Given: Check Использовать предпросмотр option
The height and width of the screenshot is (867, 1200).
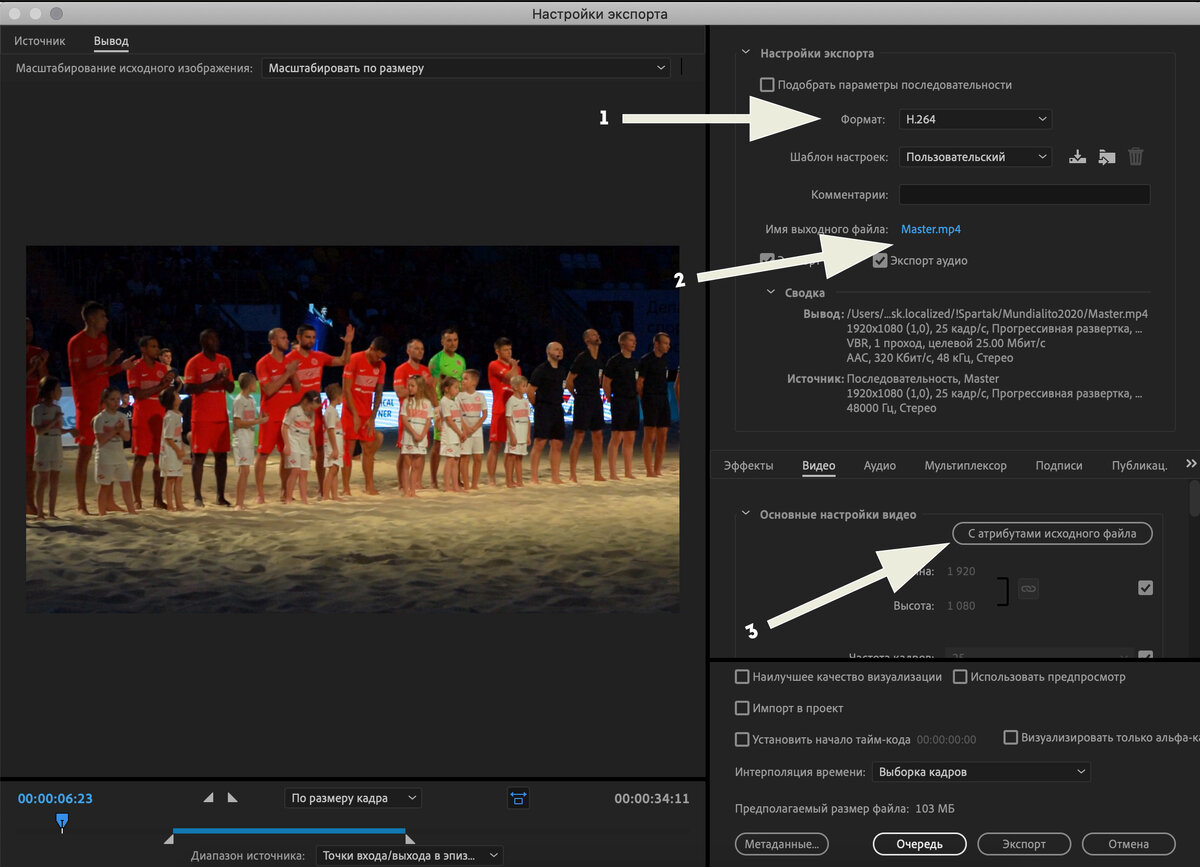Looking at the screenshot, I should (960, 677).
